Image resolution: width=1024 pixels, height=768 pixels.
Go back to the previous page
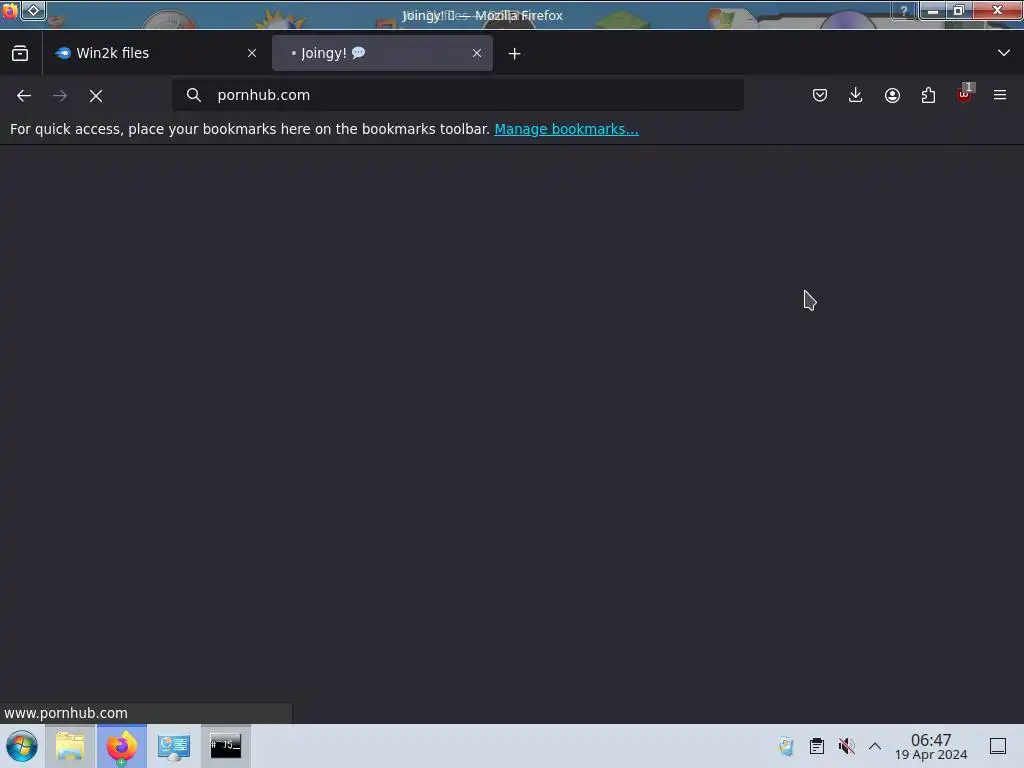click(24, 95)
